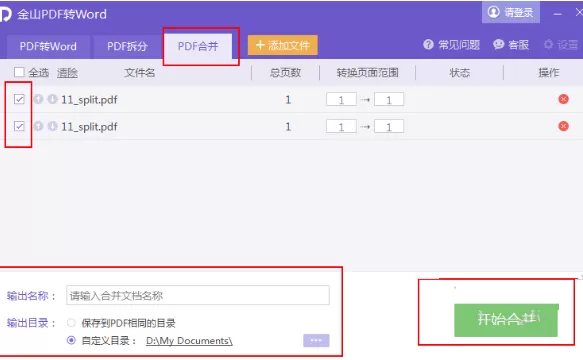Screen dimensions: 583x360
Task: Minimize the 金山PDF转Word window
Action: [x=557, y=14]
